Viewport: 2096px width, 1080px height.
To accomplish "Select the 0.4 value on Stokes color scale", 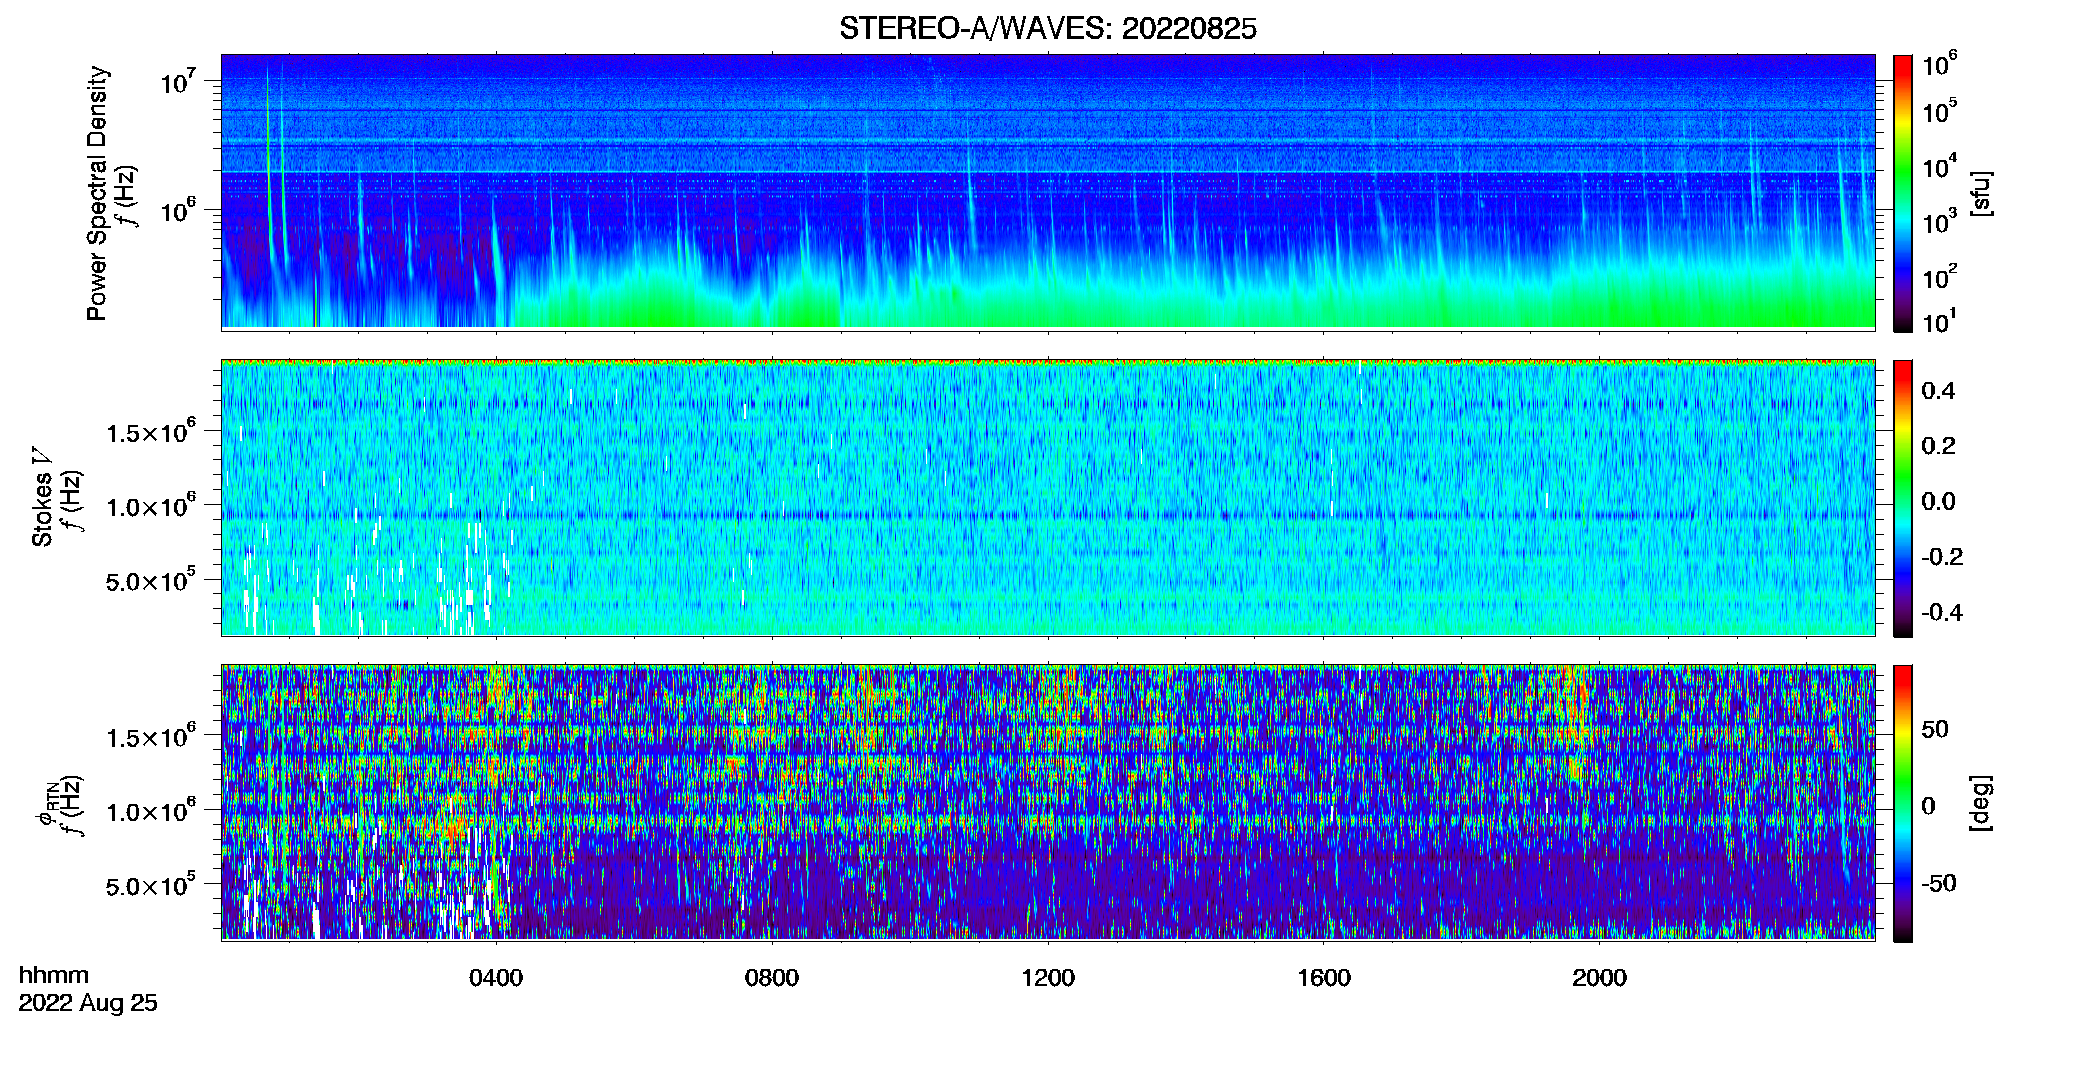I will click(x=1938, y=391).
